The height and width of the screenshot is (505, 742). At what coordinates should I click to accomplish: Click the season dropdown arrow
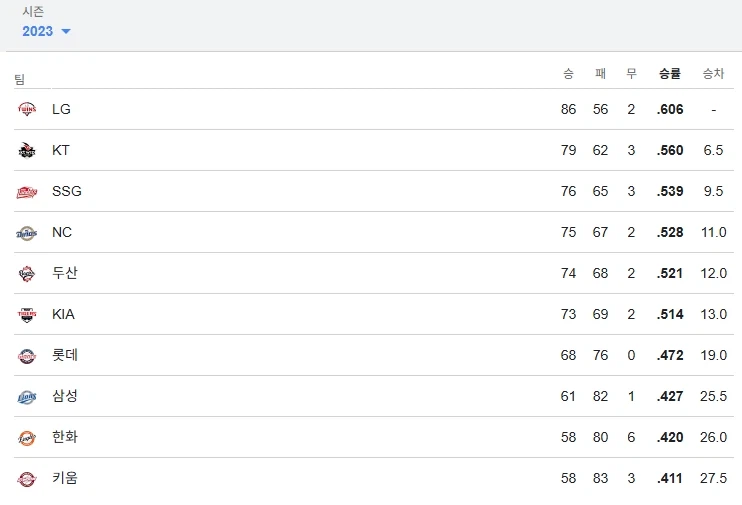66,32
